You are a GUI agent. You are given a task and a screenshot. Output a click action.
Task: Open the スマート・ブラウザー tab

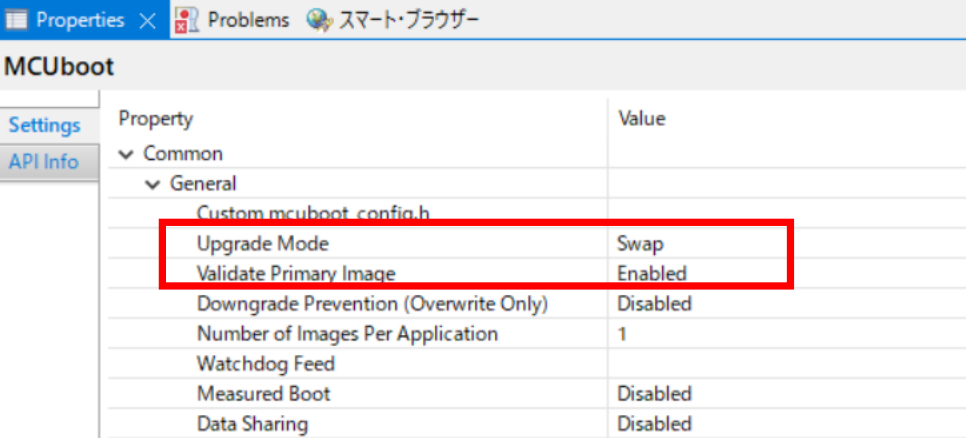tap(408, 21)
